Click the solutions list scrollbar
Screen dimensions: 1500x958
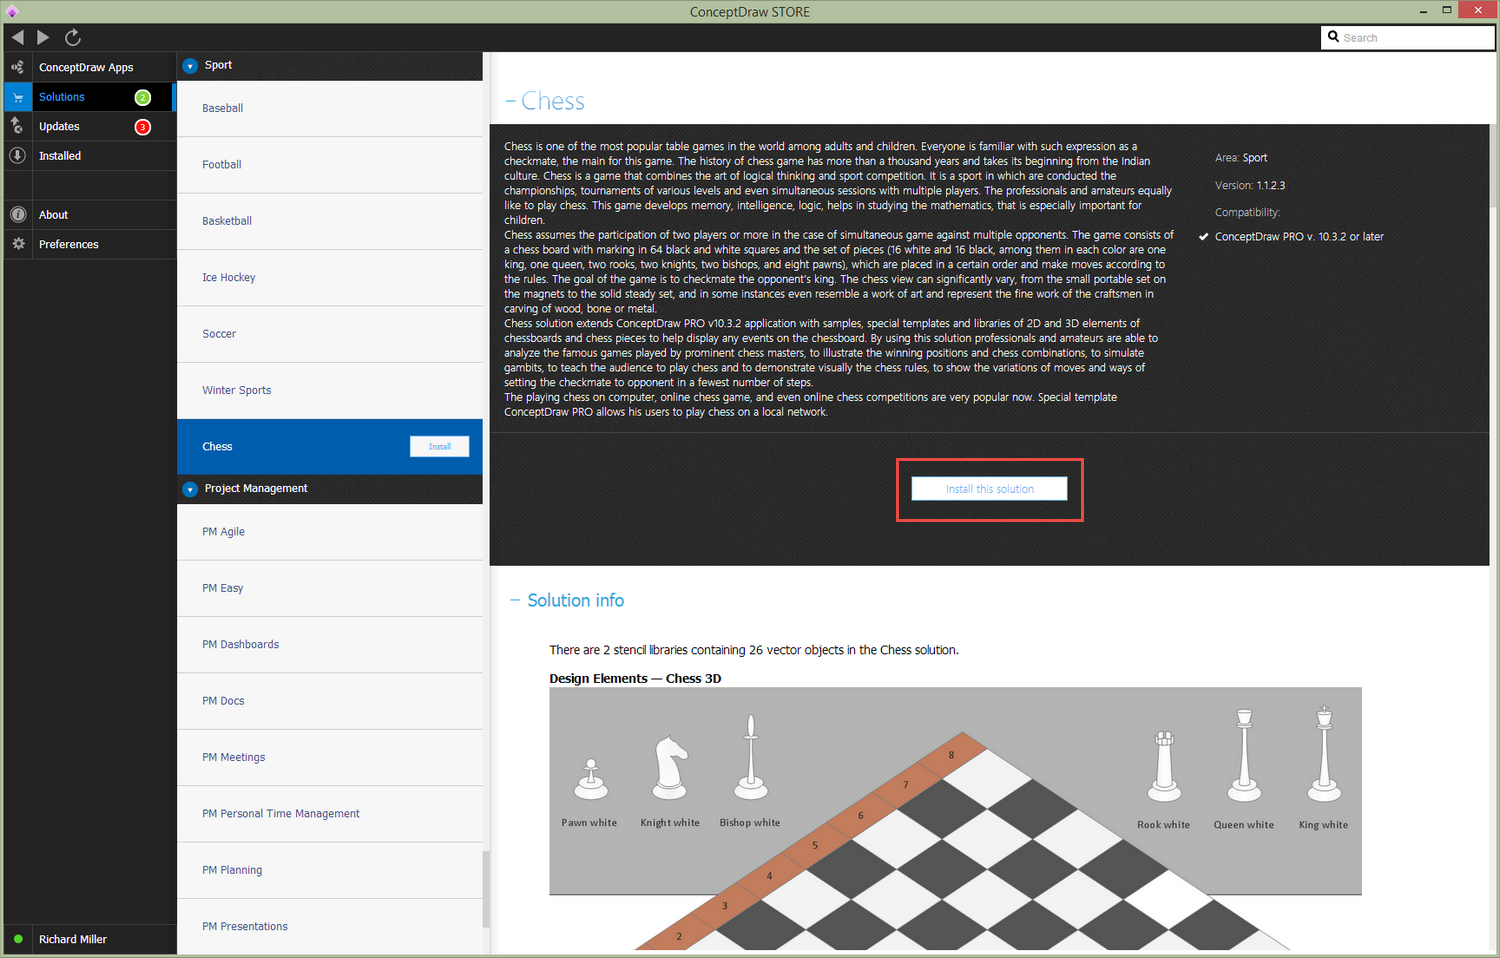pyautogui.click(x=486, y=889)
